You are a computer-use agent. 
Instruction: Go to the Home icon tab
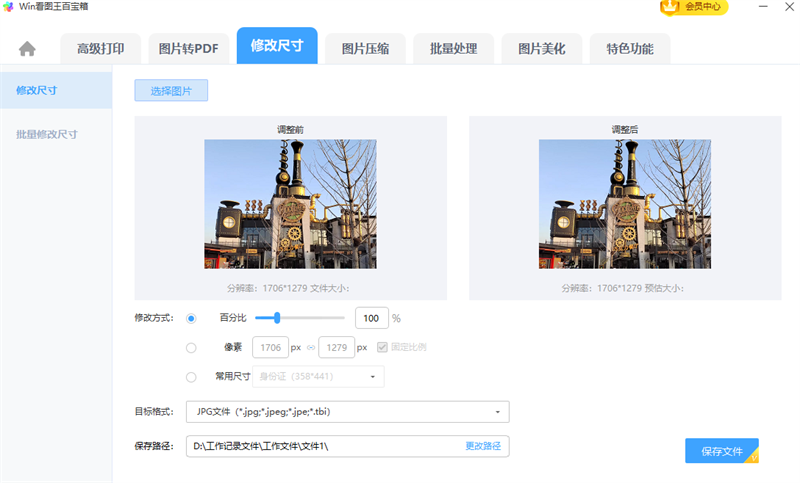(x=27, y=49)
